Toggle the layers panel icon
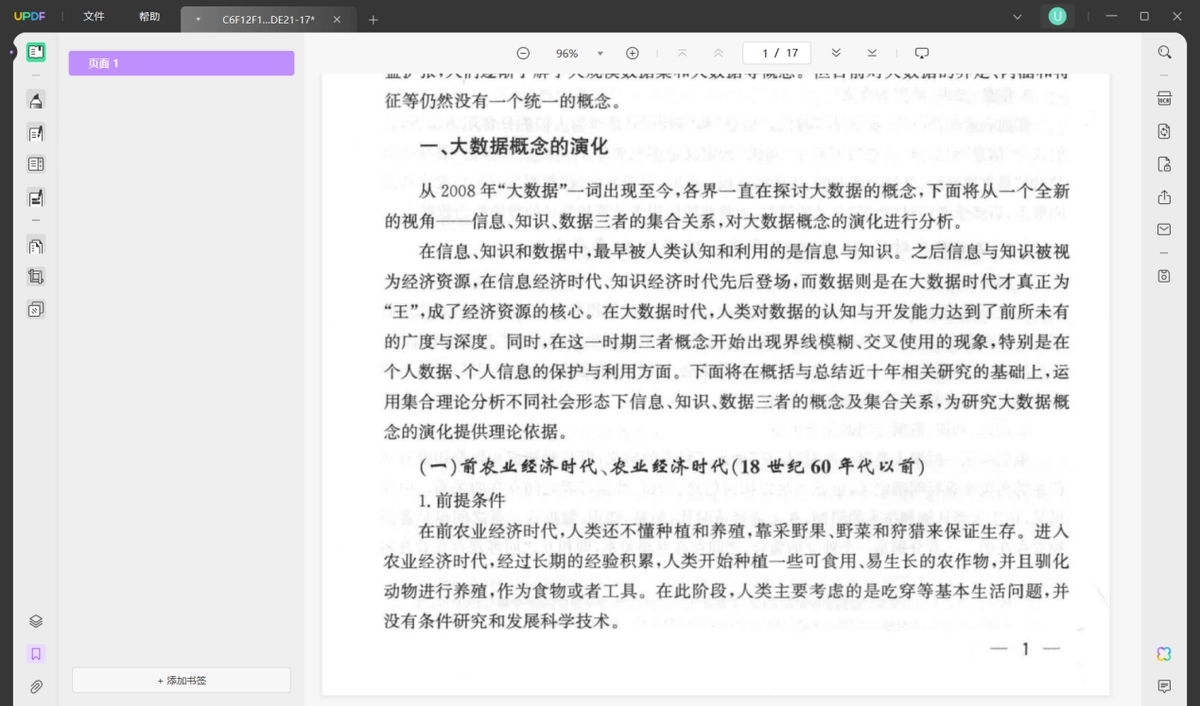Screen dimensions: 1200x706 [x=36, y=621]
